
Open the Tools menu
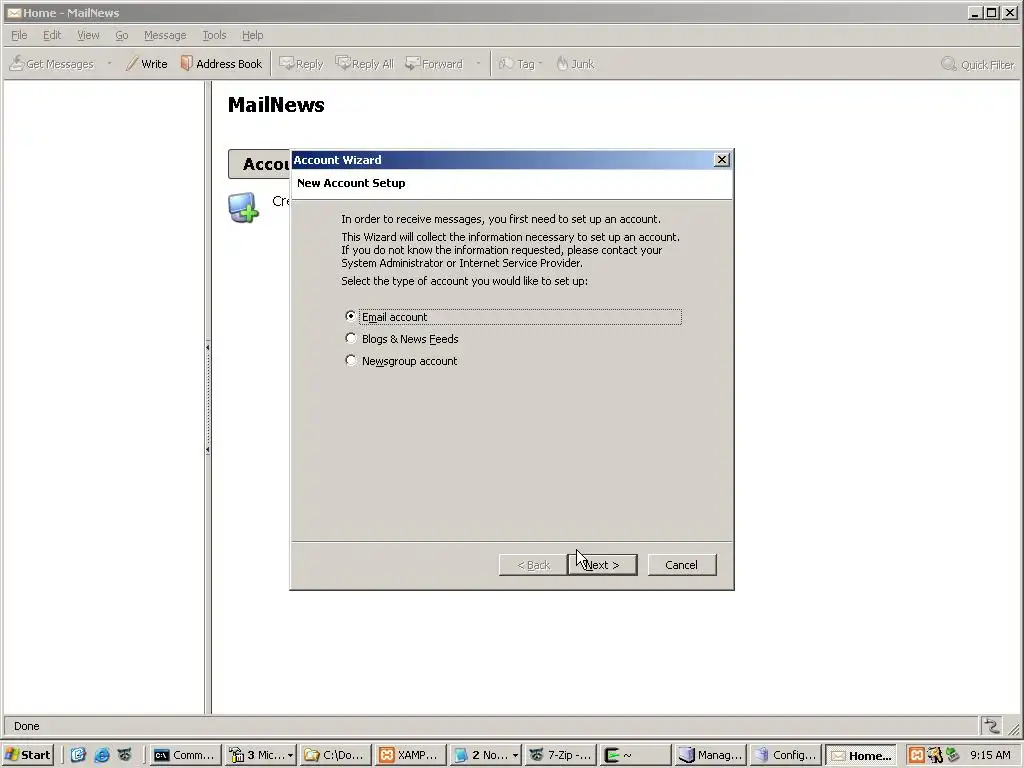click(214, 35)
